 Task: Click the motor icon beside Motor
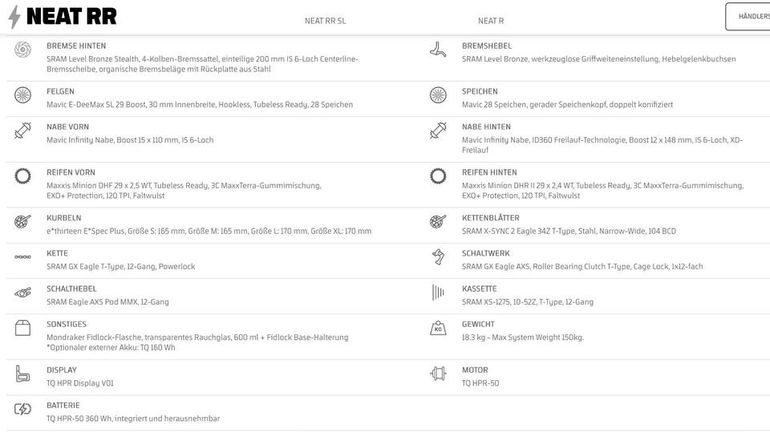438,374
